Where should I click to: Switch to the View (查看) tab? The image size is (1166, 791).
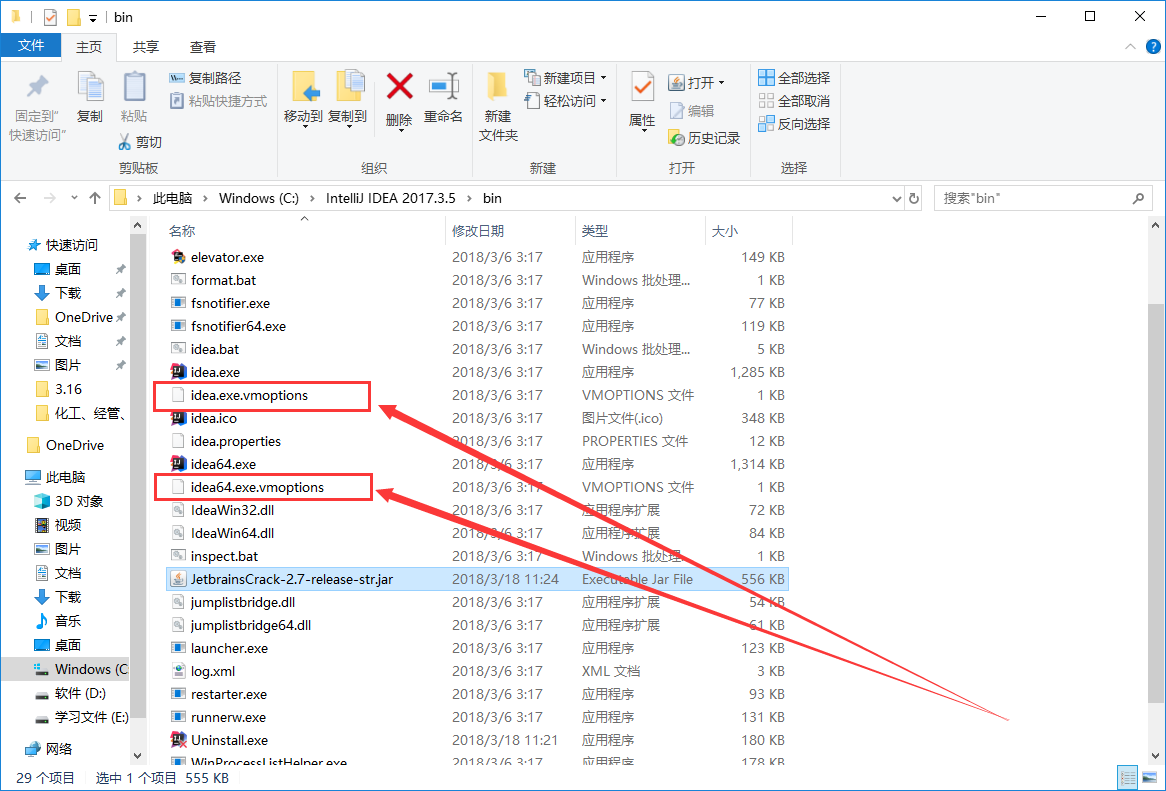[203, 47]
